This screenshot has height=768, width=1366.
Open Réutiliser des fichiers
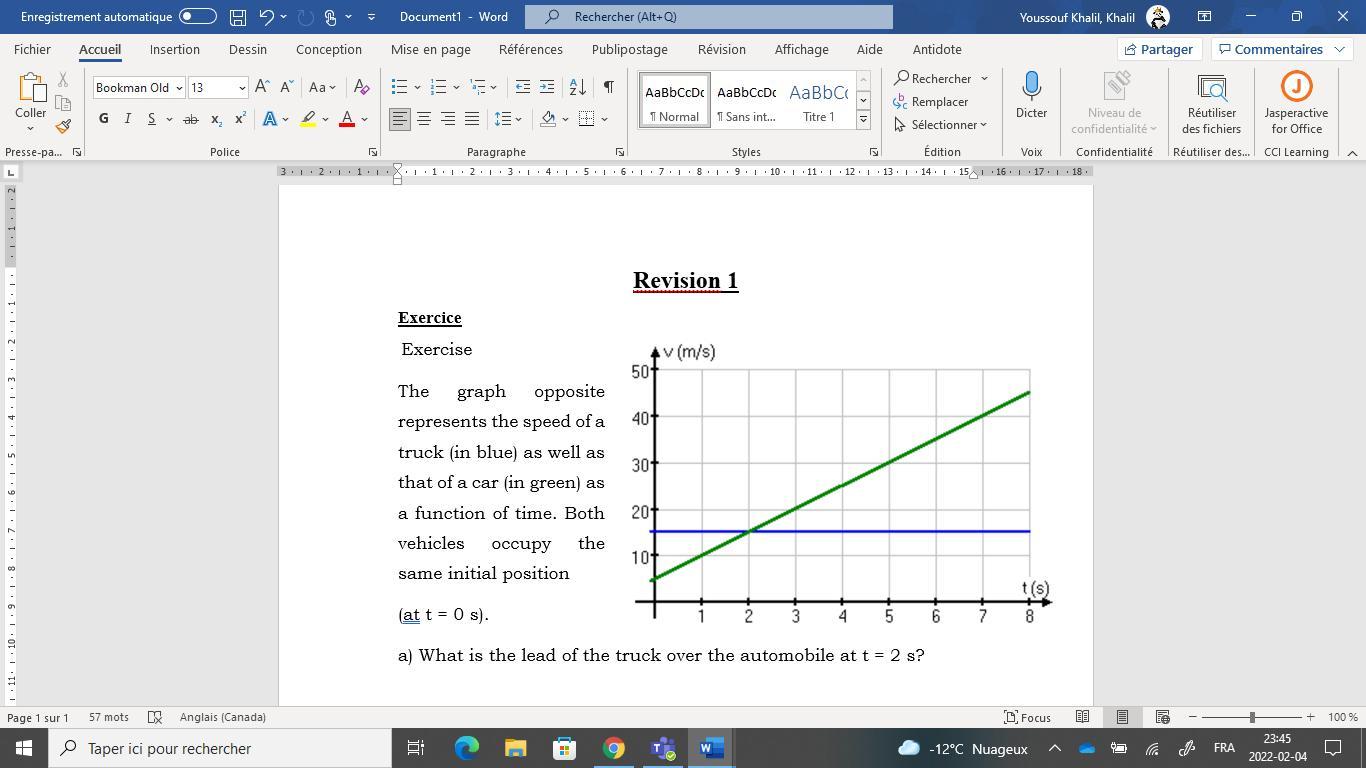1211,104
